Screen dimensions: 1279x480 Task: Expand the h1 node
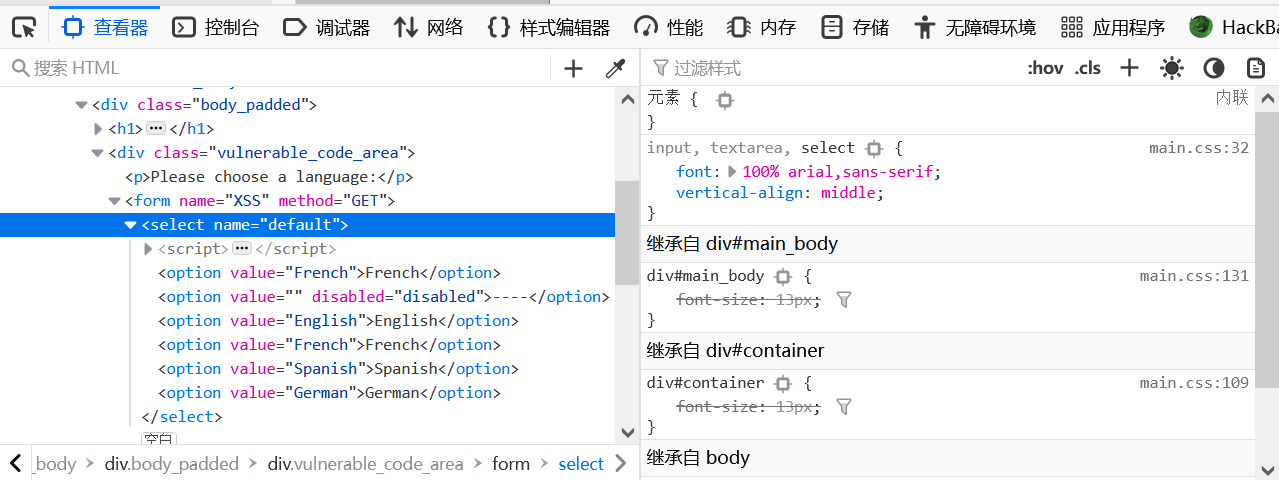click(98, 129)
